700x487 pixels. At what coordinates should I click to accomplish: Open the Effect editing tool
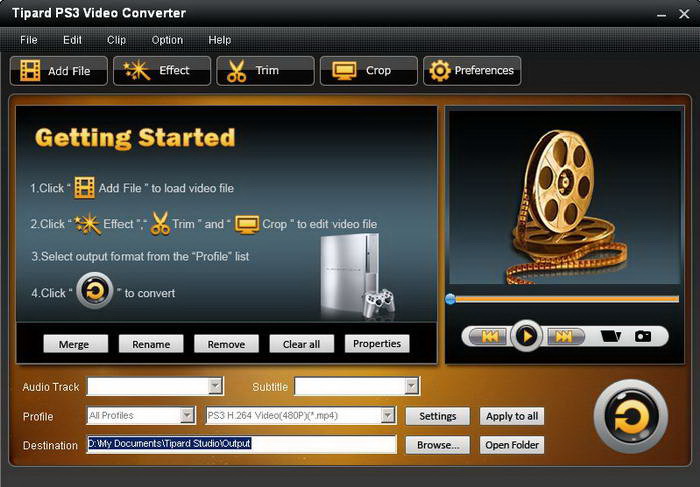click(162, 71)
